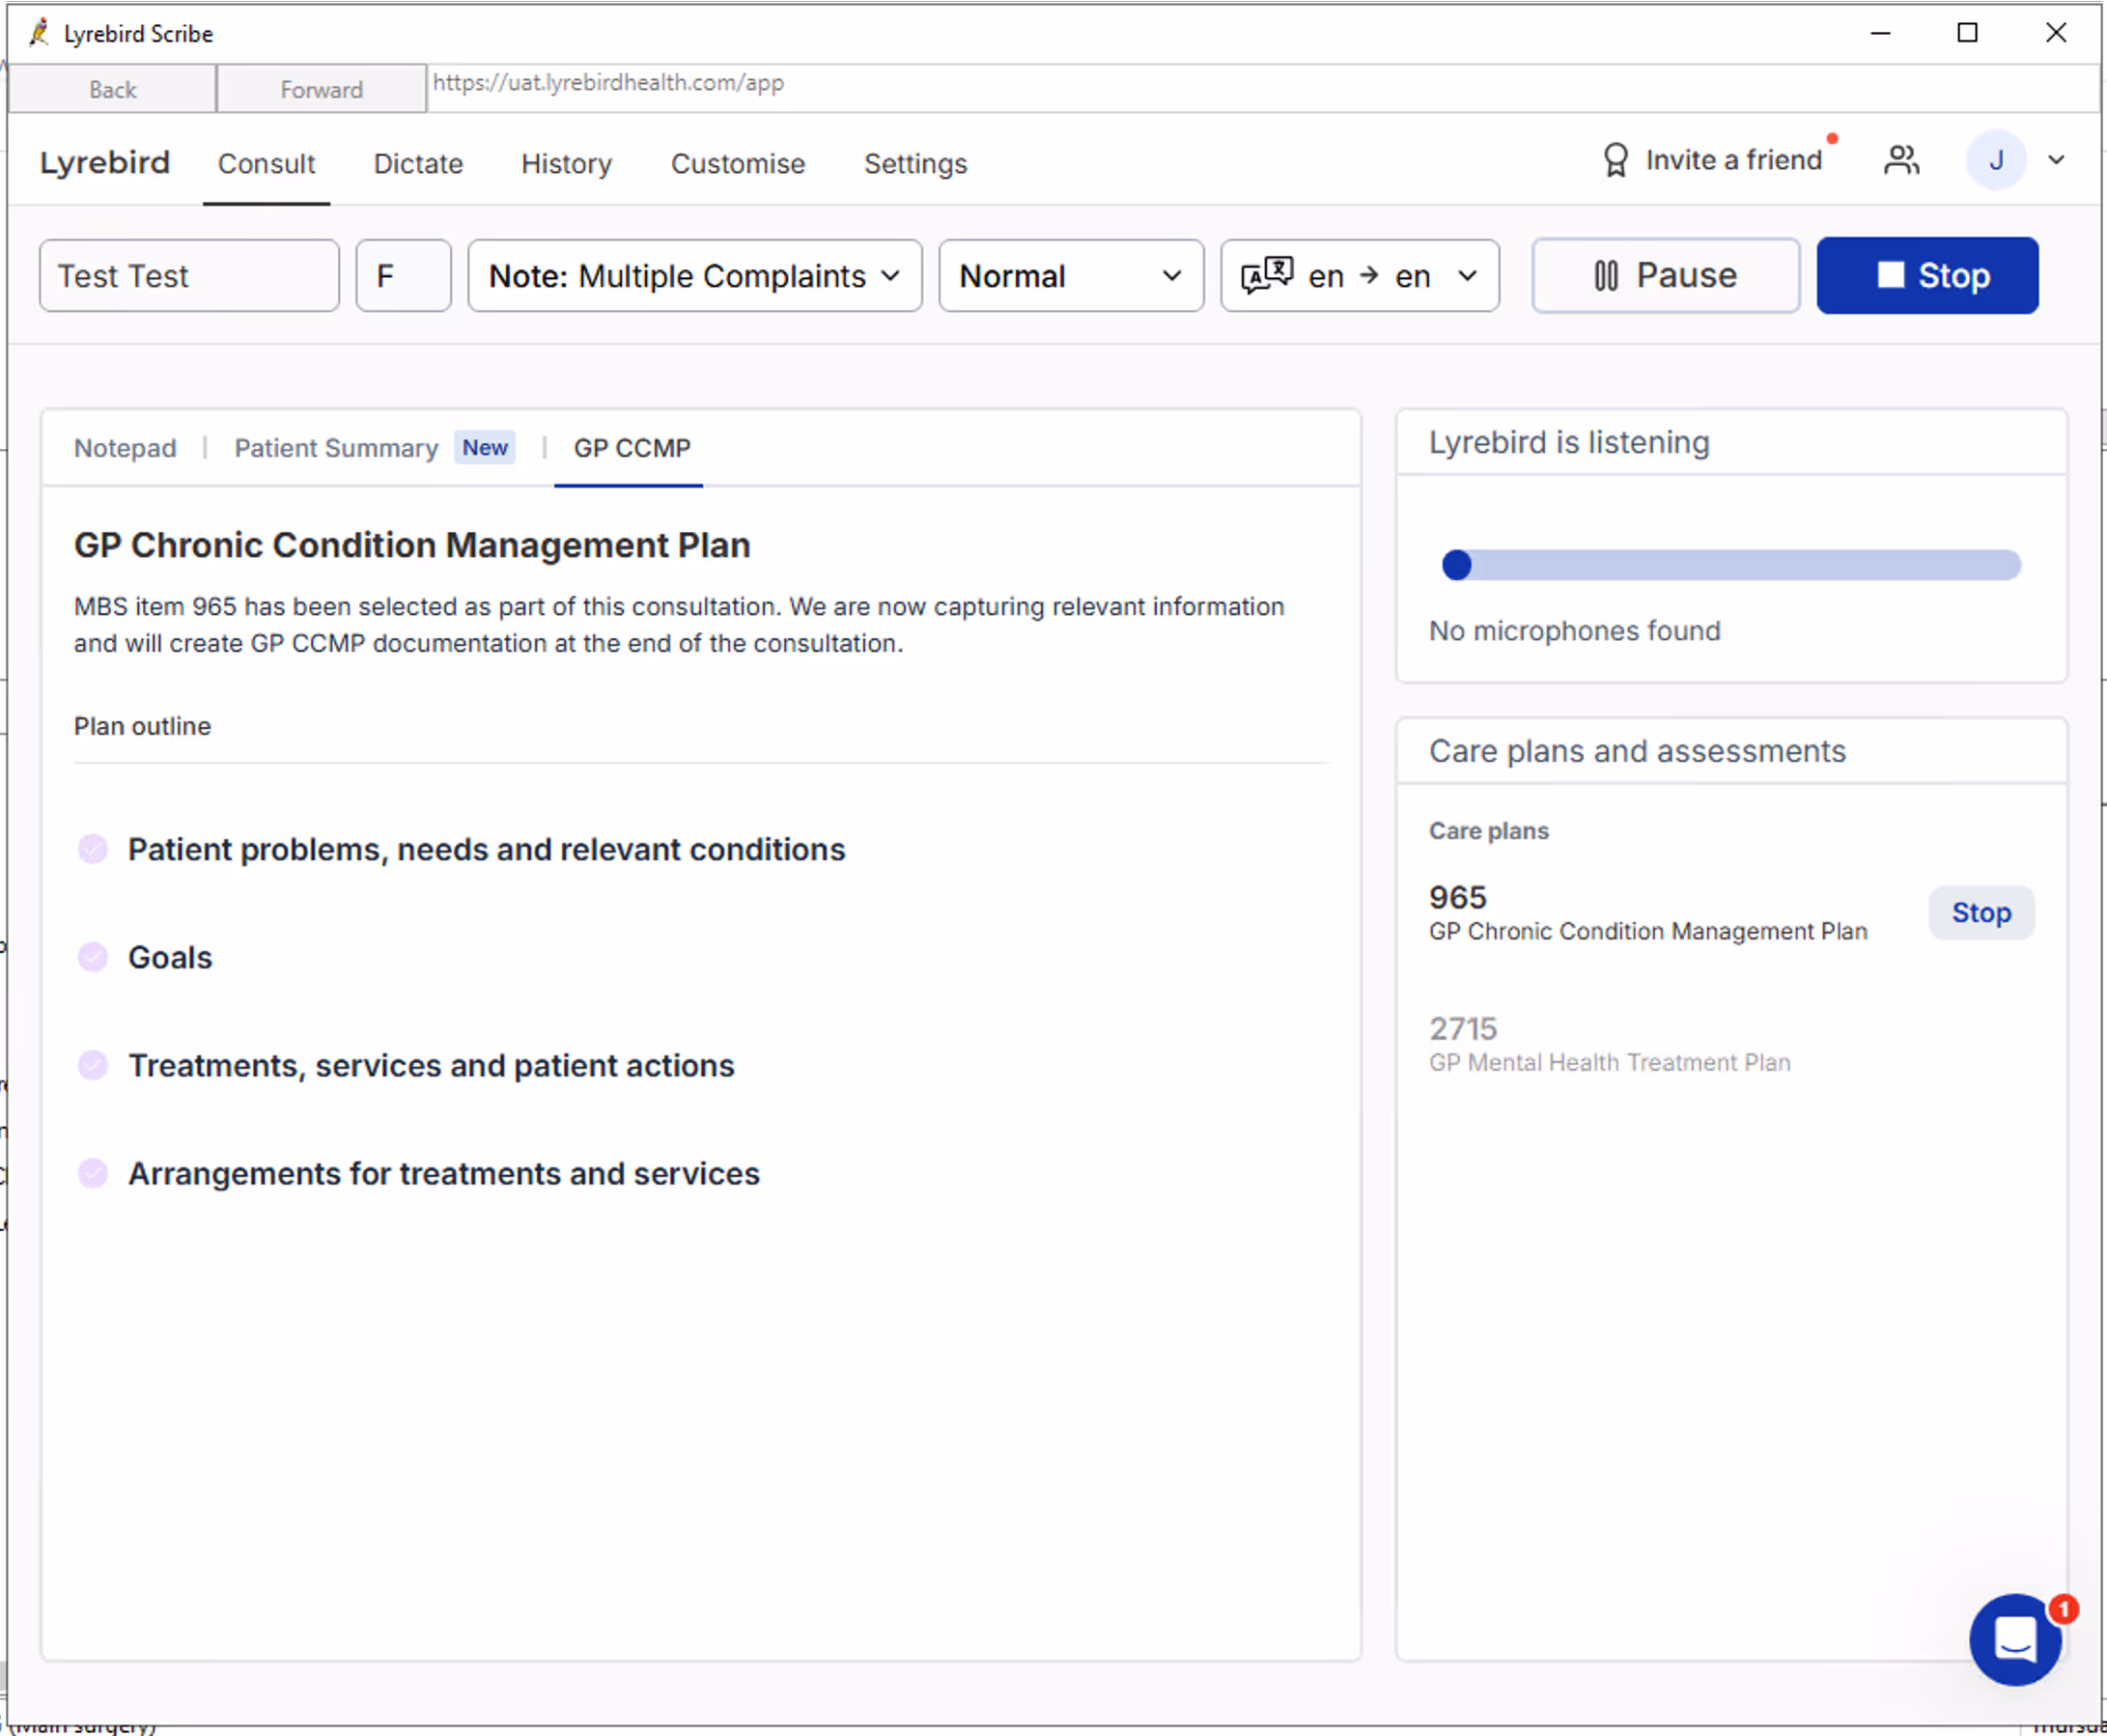Switch to the Patient Summary tab
The width and height of the screenshot is (2107, 1736).
click(336, 448)
